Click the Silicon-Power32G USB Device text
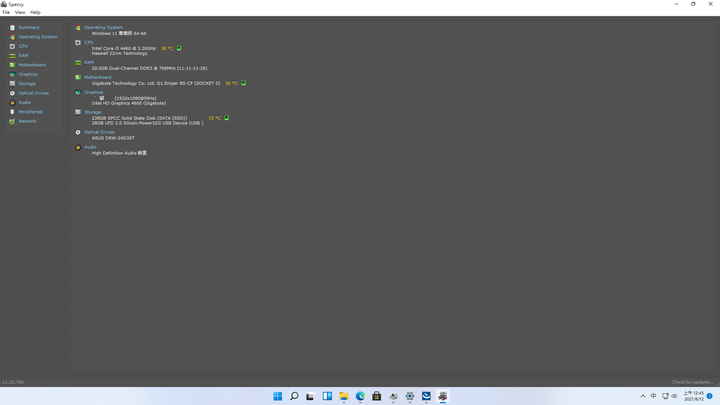The width and height of the screenshot is (720, 405). 147,123
